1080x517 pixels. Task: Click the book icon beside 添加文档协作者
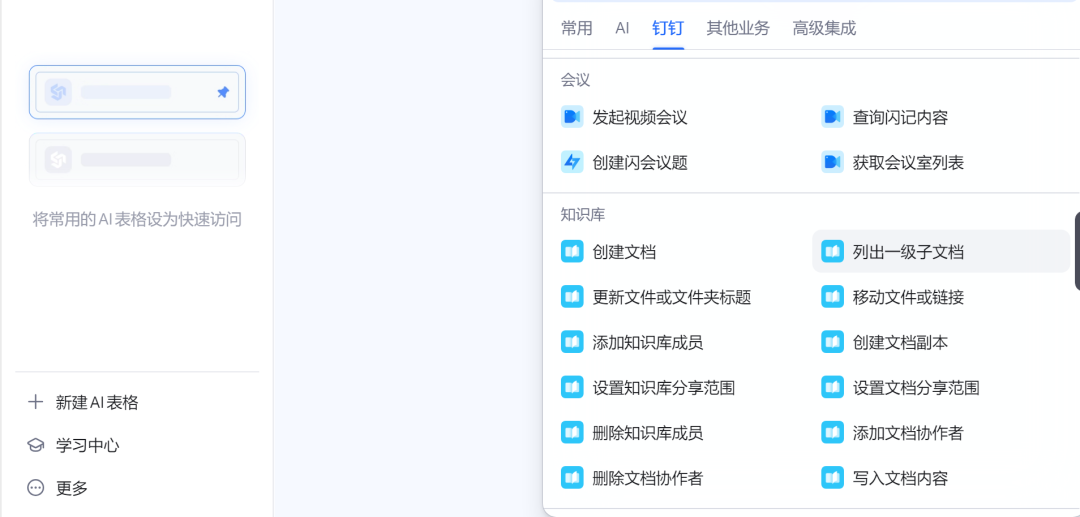tap(832, 433)
